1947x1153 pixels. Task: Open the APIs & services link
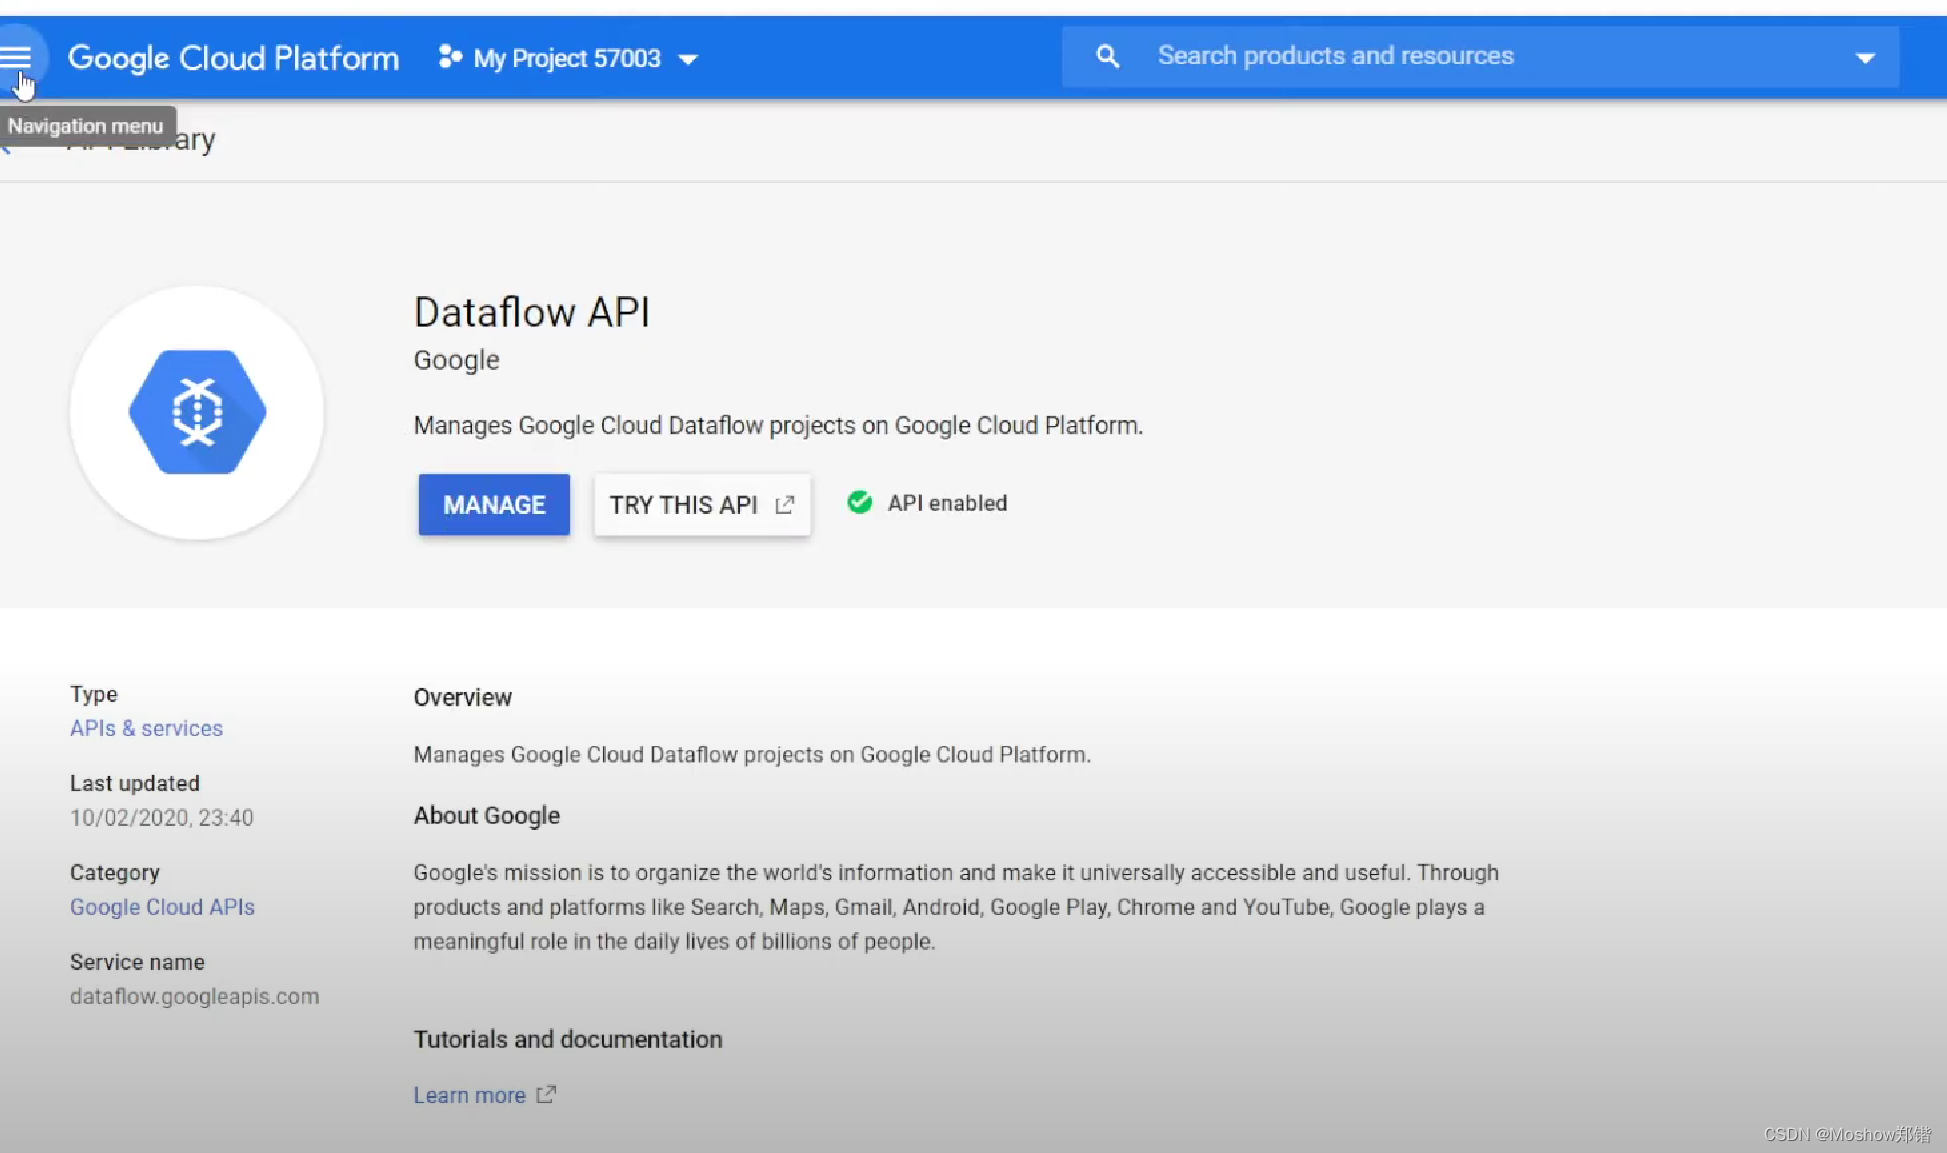146,728
